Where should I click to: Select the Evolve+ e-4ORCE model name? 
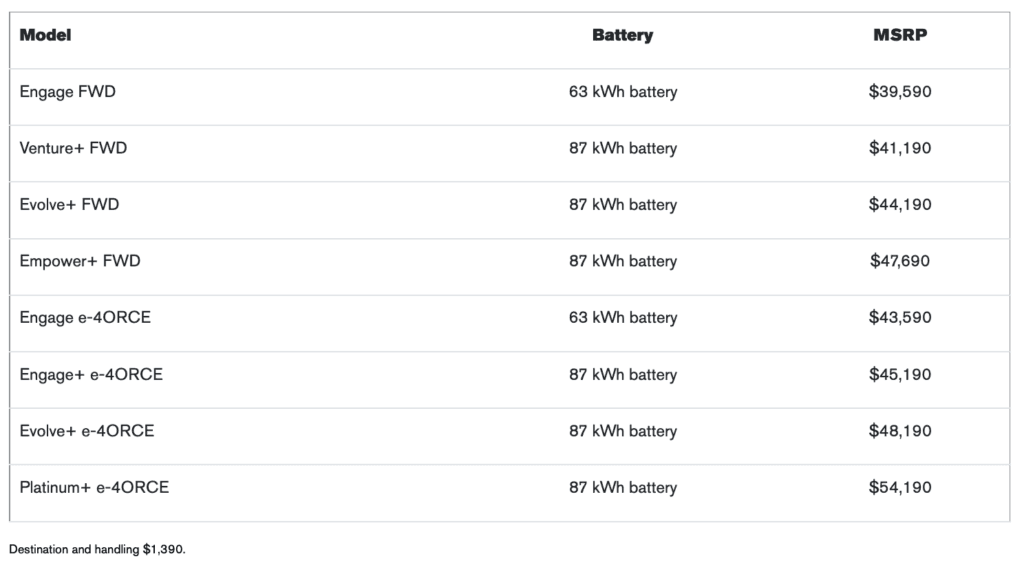coord(87,431)
